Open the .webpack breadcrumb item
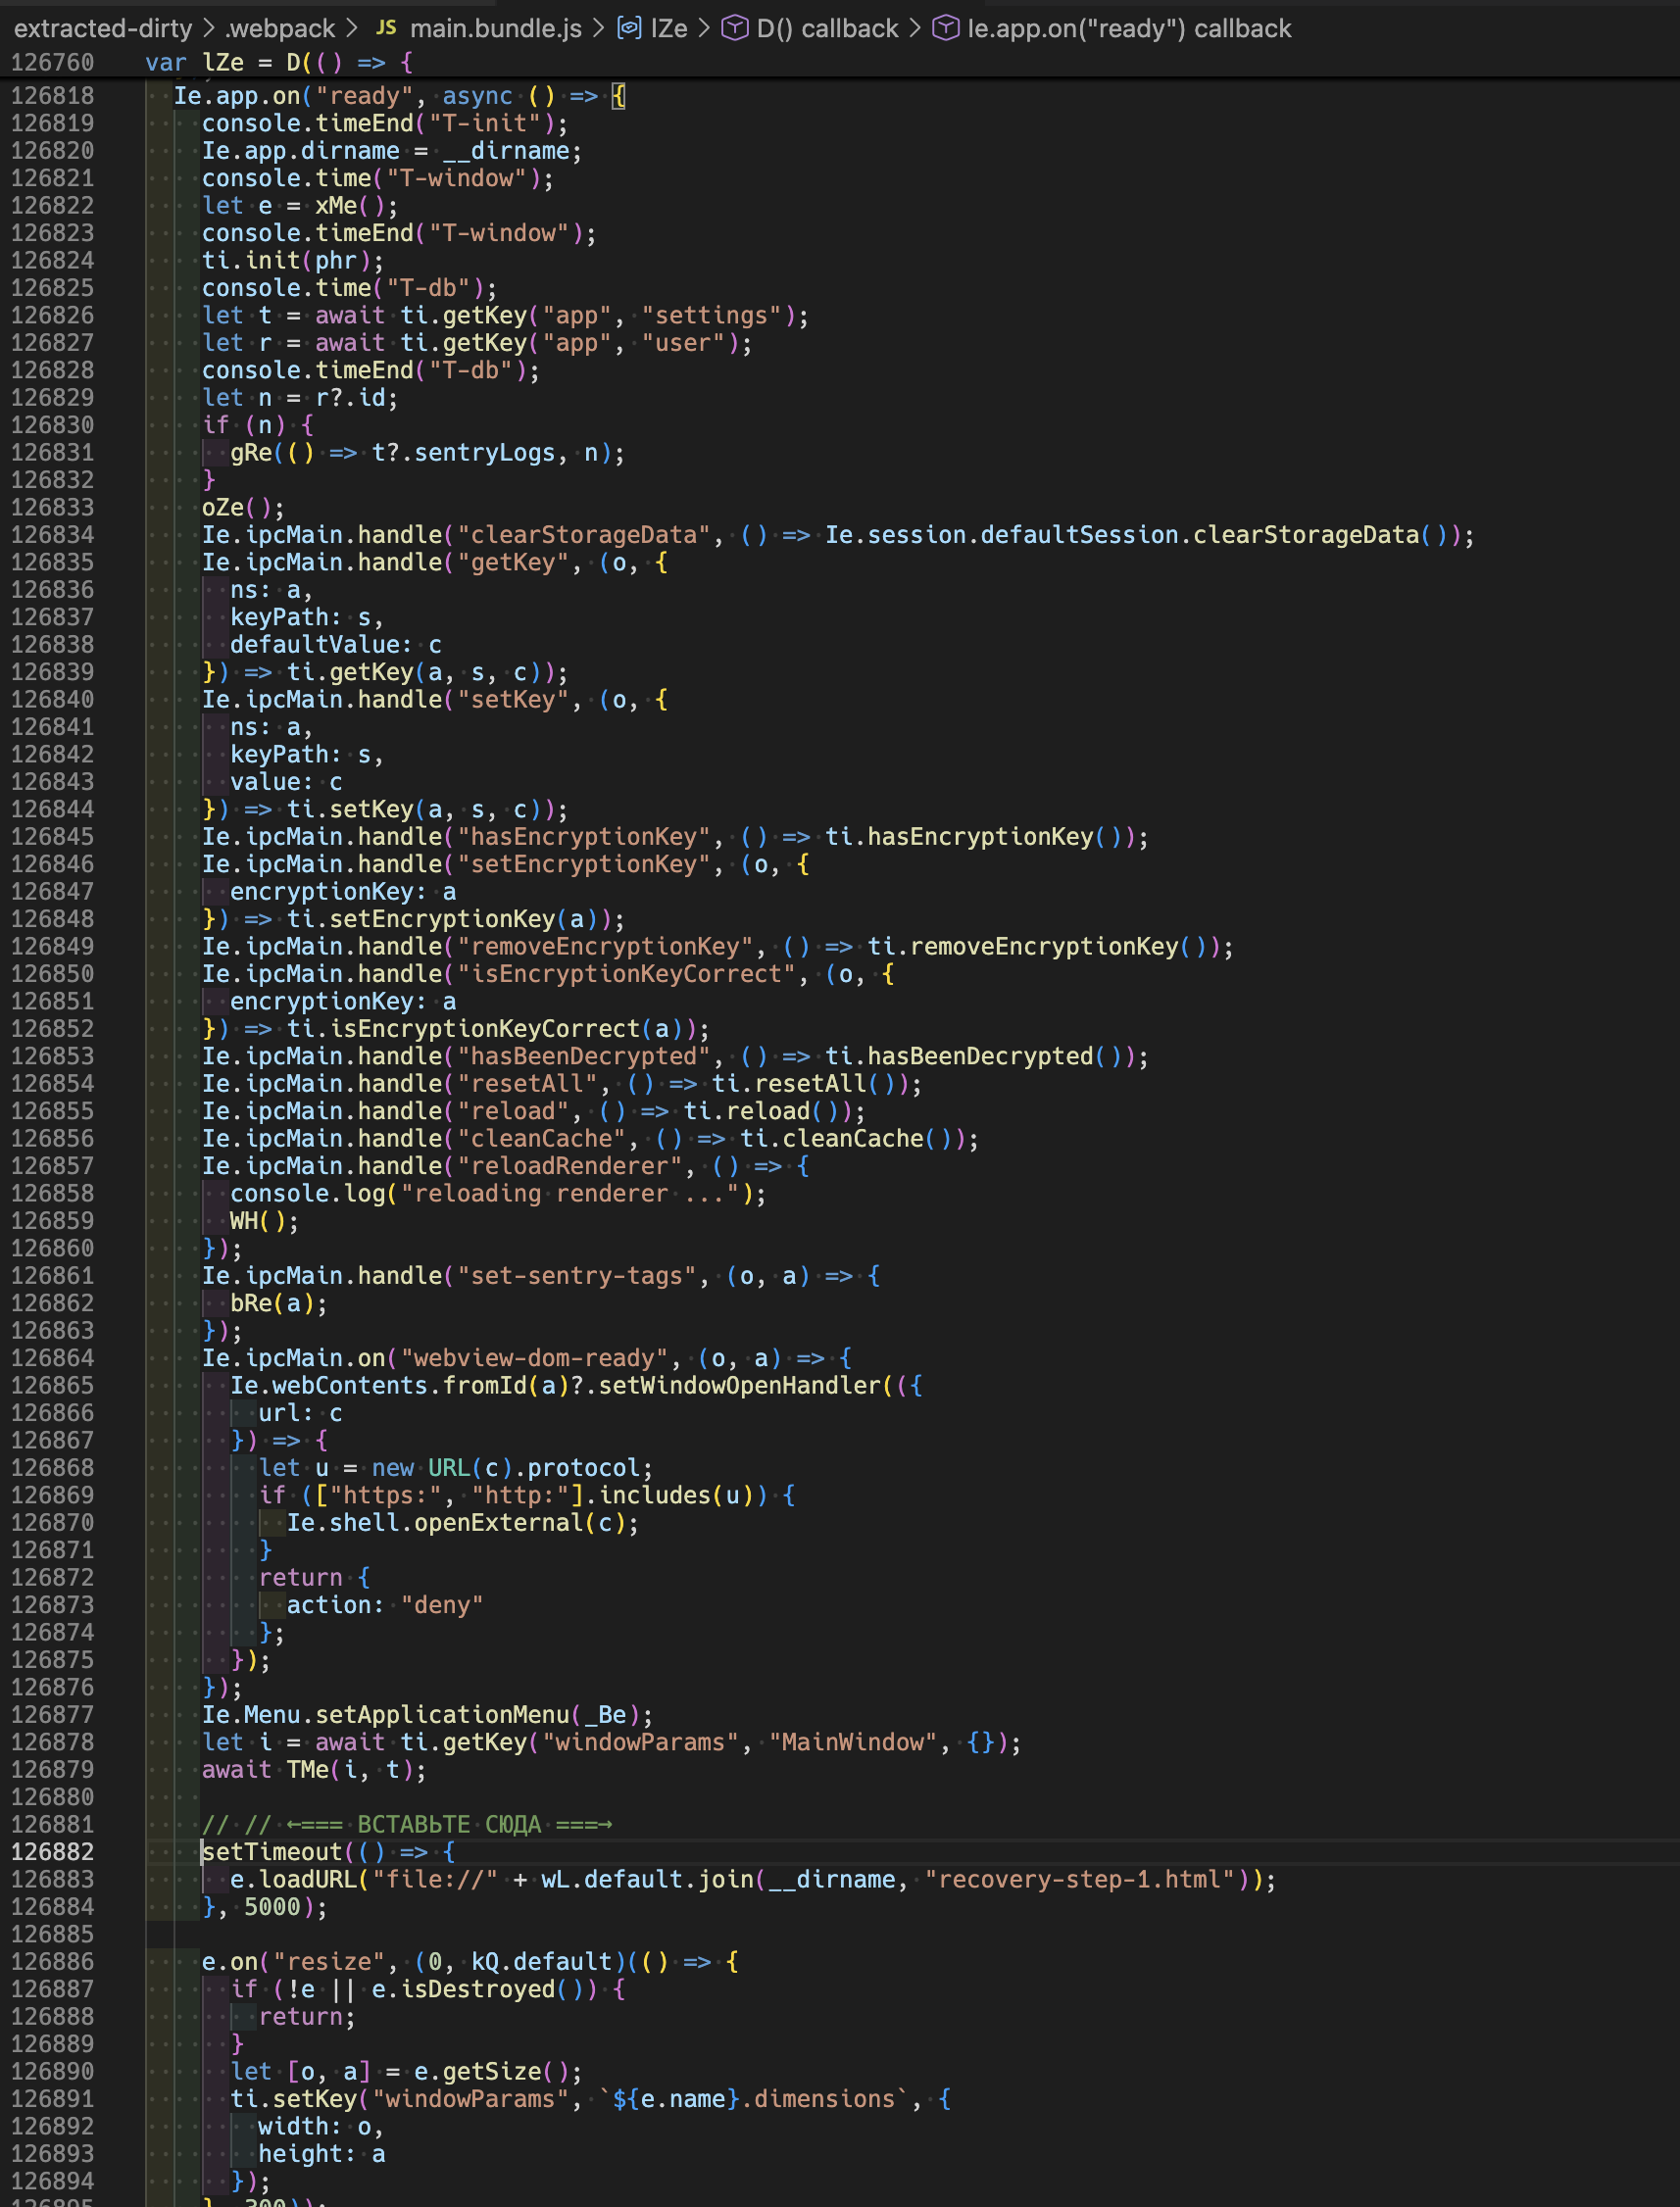Viewport: 1680px width, 2207px height. click(281, 27)
